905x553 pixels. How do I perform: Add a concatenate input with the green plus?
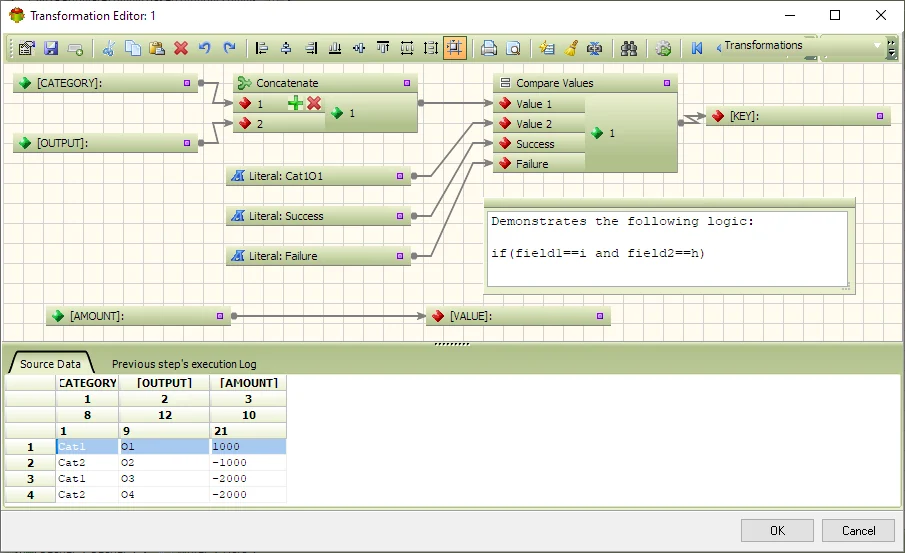[295, 103]
